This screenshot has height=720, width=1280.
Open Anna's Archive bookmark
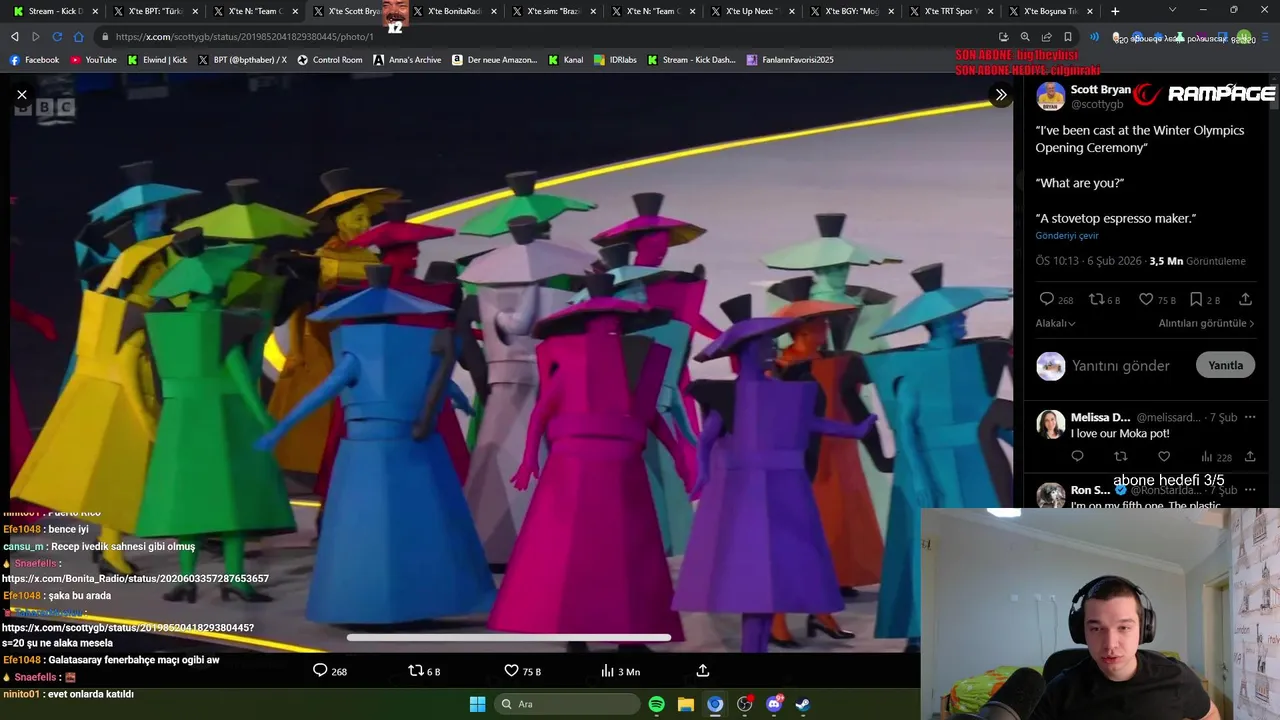407,60
